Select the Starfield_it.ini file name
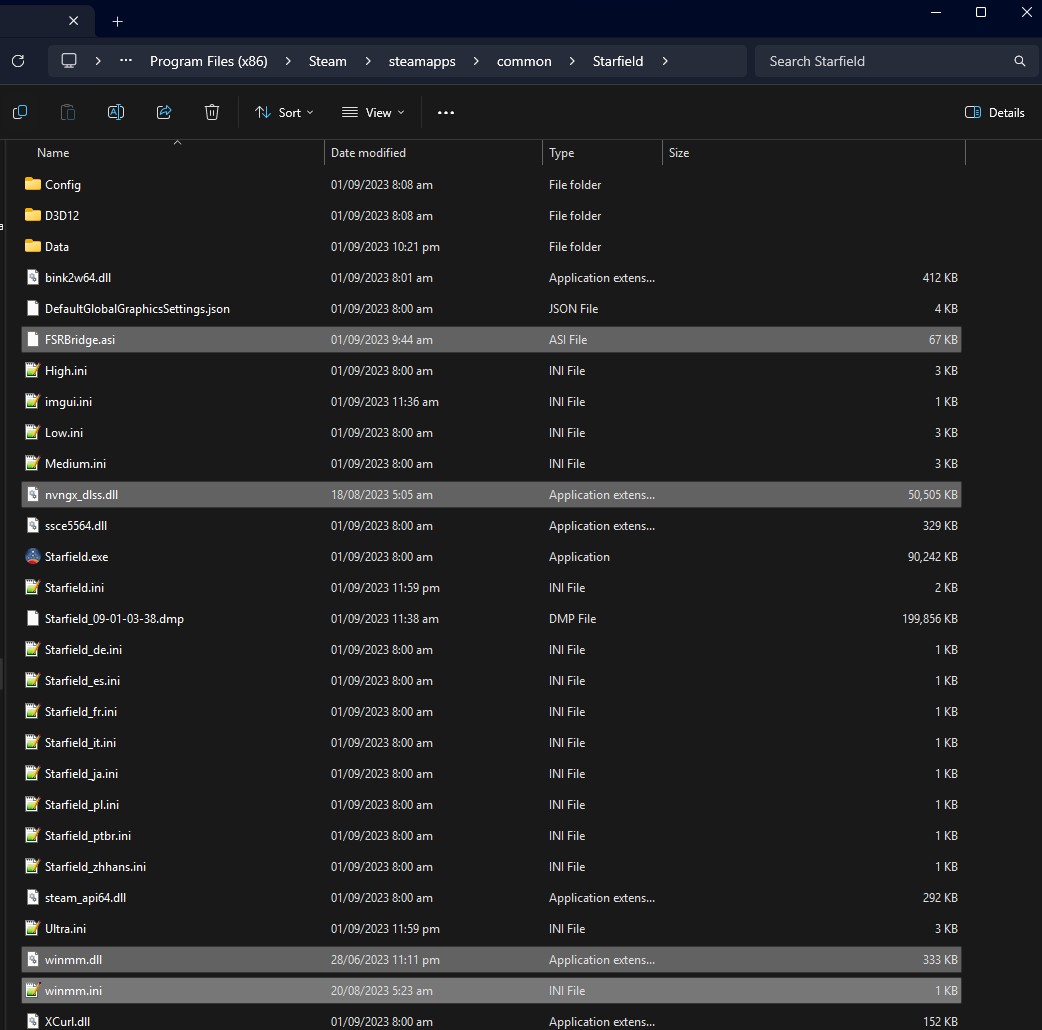1042x1030 pixels. coord(80,743)
